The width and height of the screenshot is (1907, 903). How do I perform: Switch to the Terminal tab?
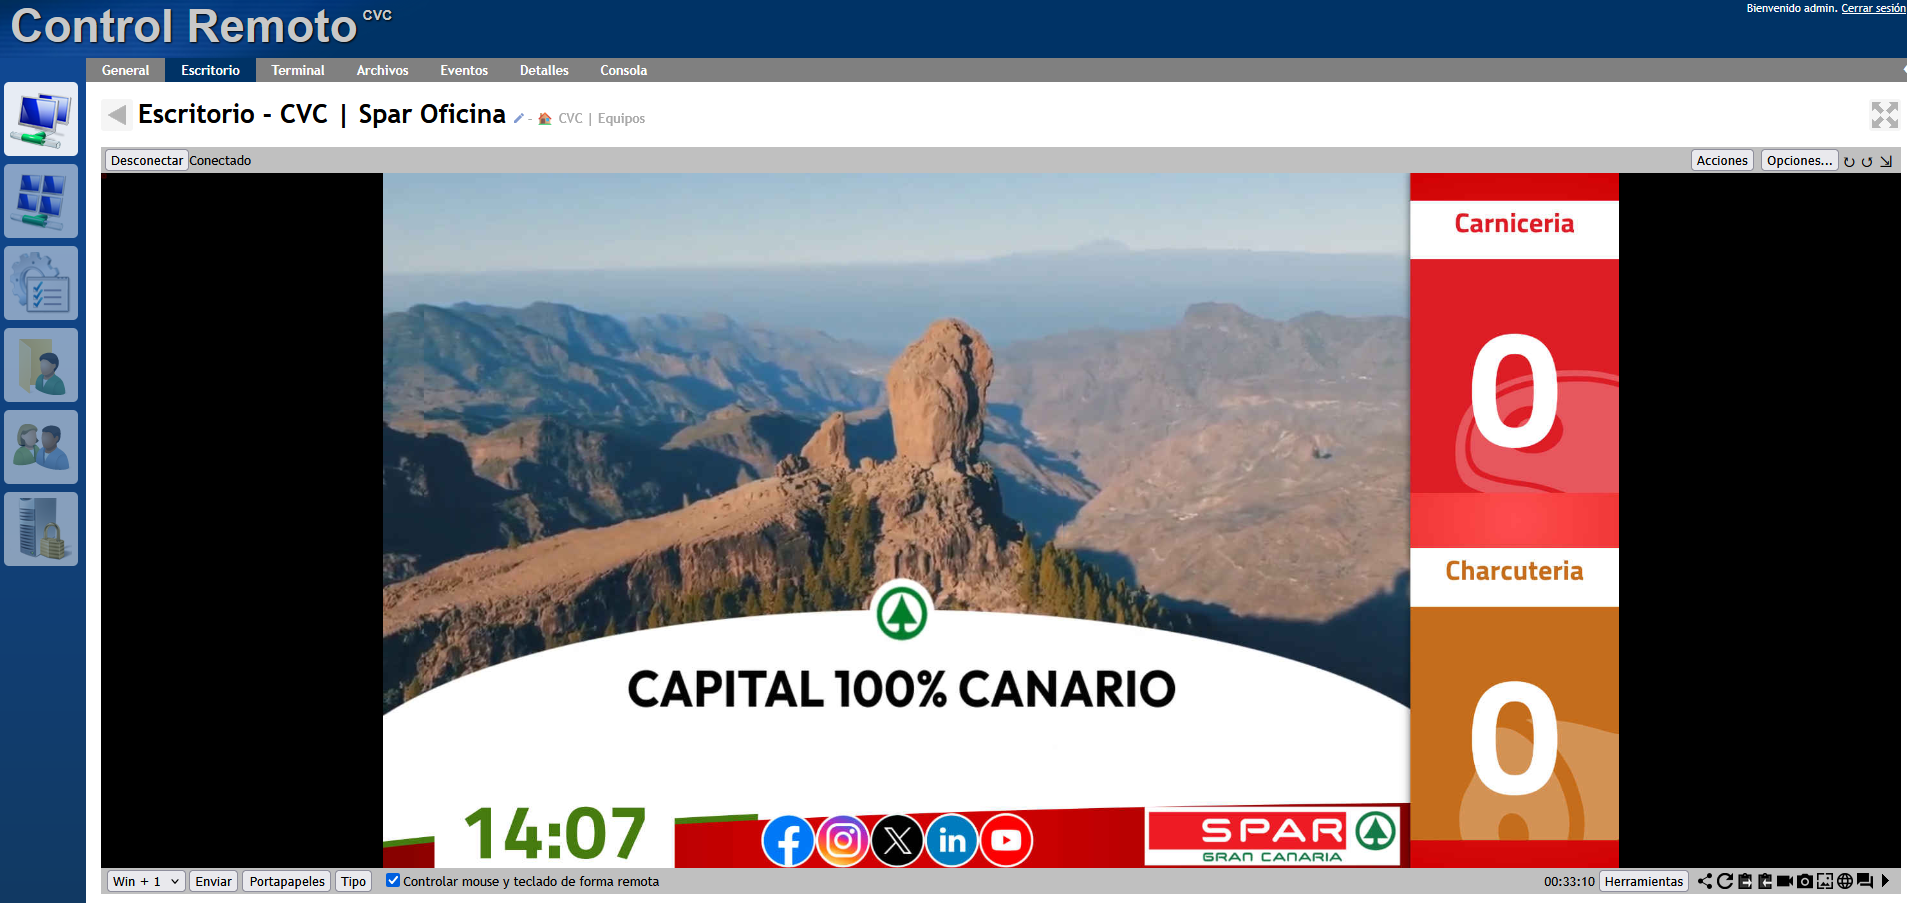pos(298,70)
